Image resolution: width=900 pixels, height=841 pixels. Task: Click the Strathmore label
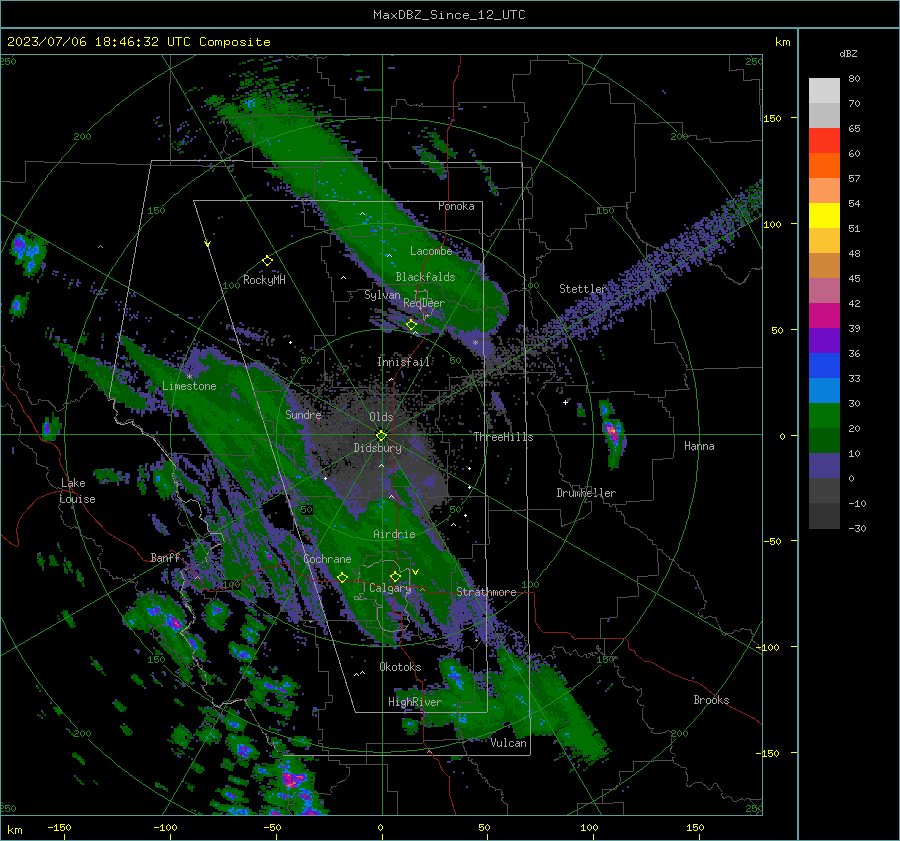(486, 592)
